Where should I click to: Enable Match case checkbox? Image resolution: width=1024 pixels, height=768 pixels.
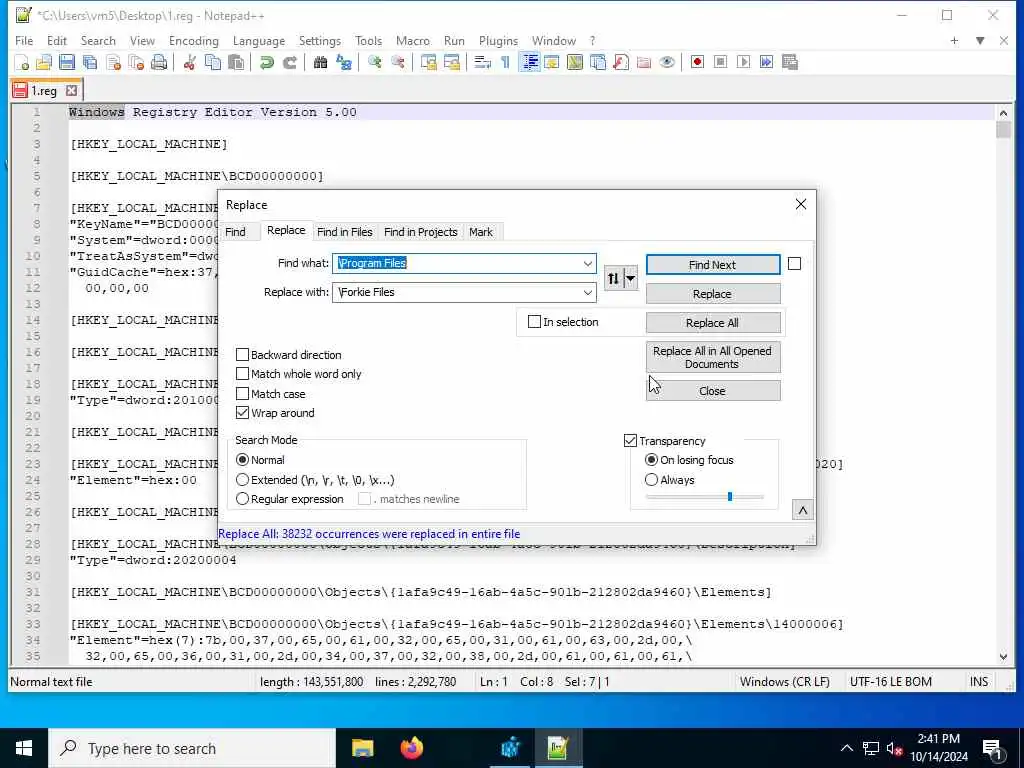click(242, 394)
